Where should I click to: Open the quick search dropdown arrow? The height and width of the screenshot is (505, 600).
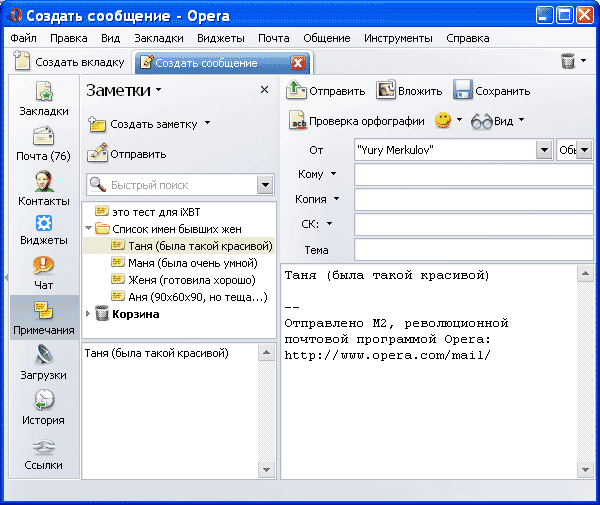tap(266, 185)
